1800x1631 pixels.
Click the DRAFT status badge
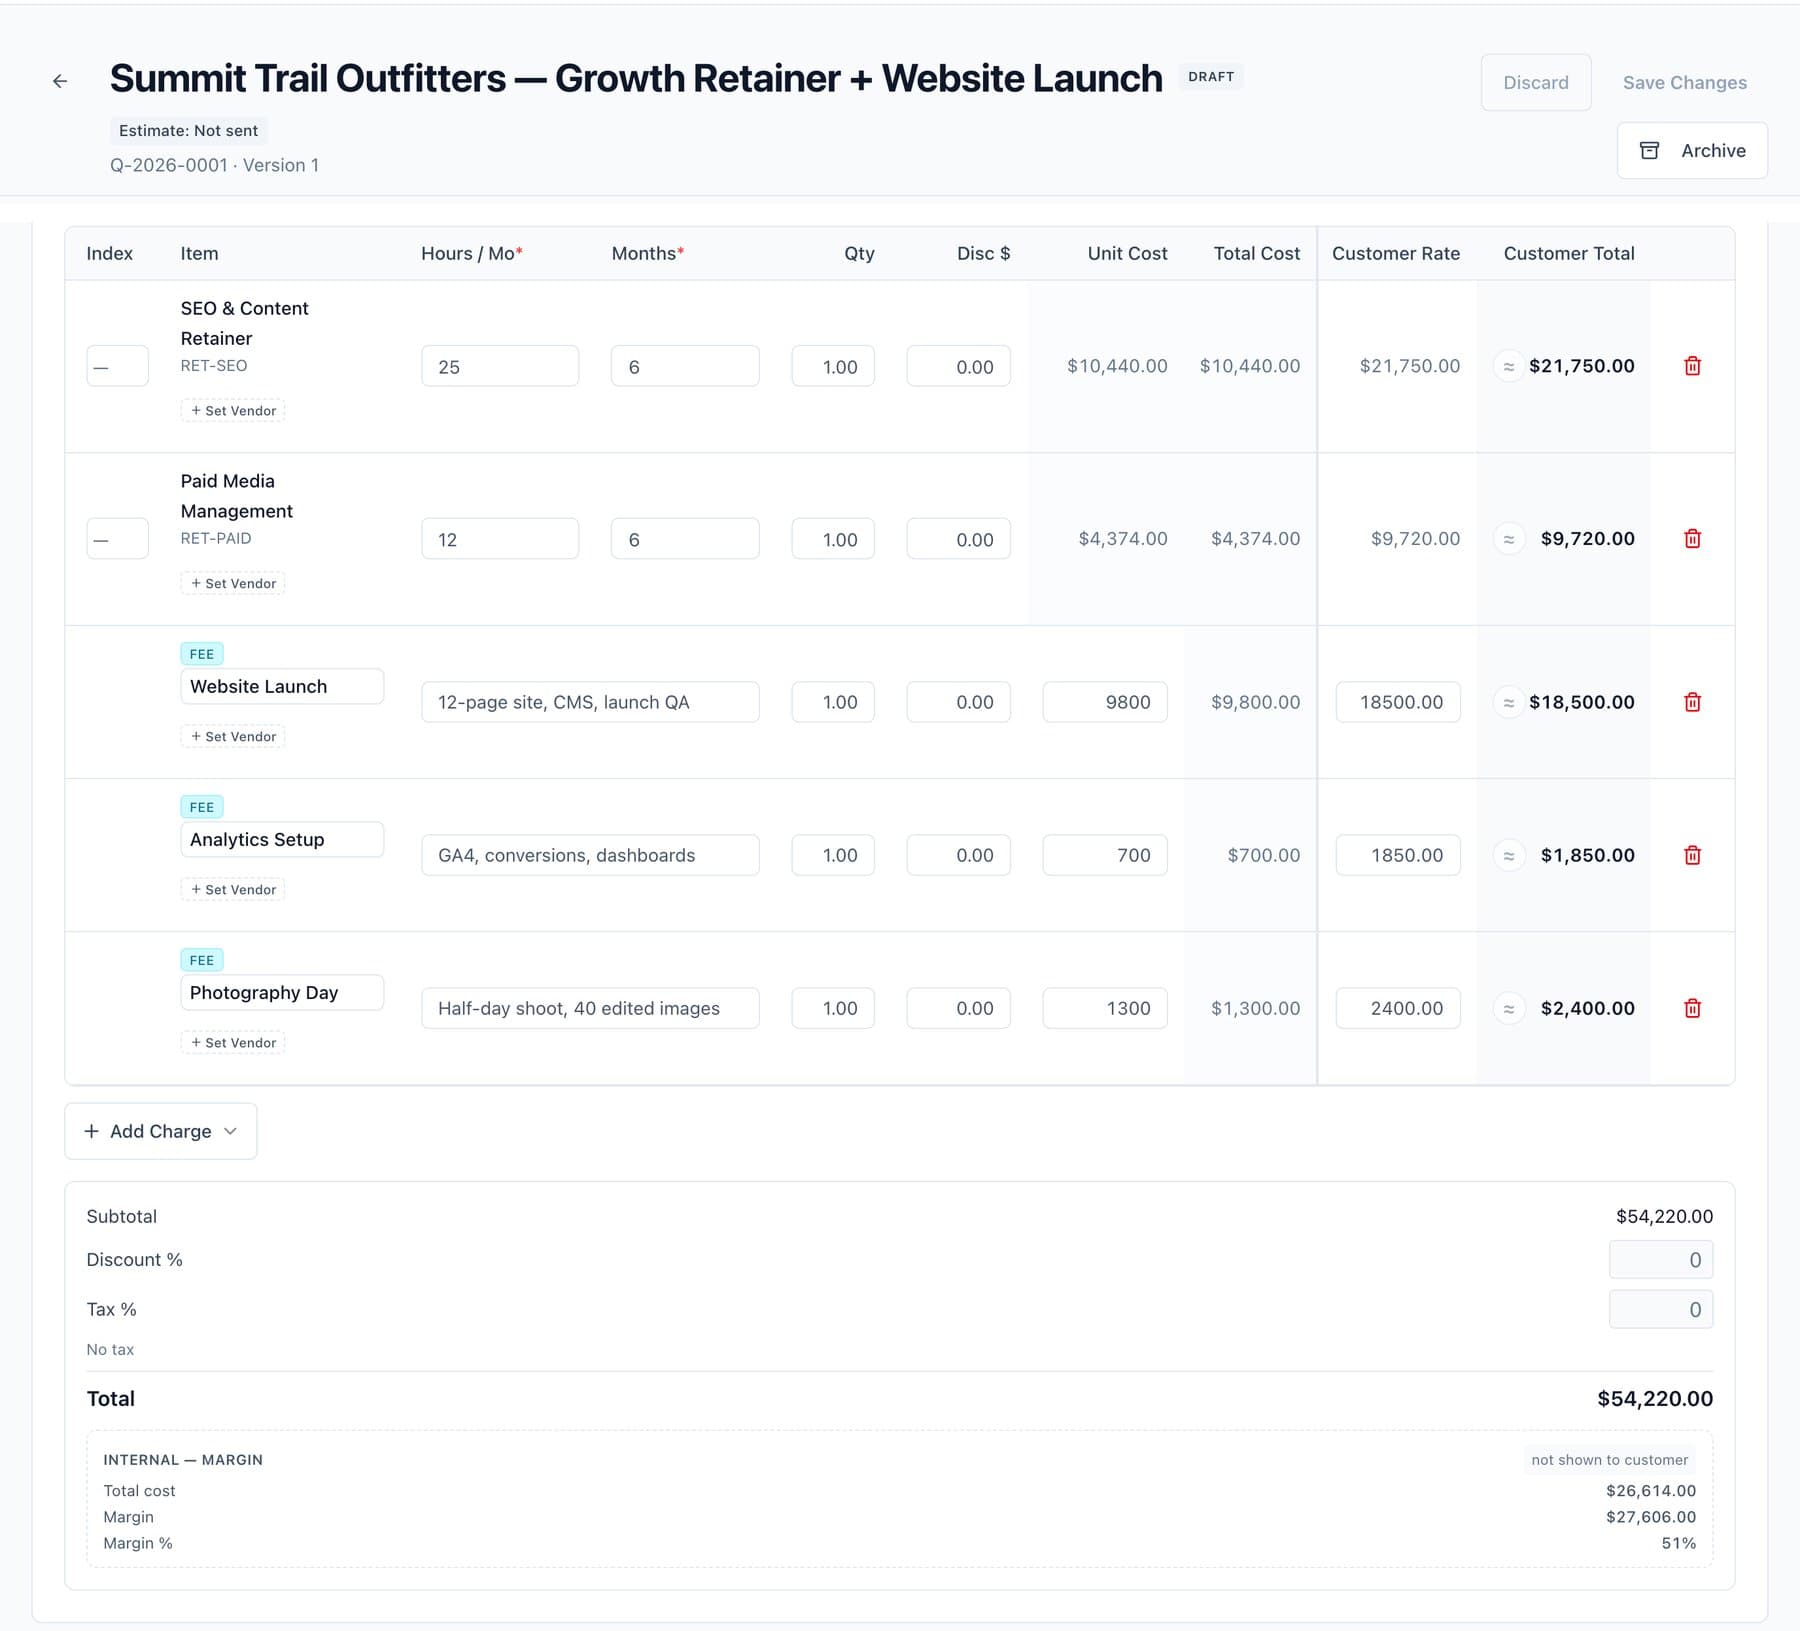(1211, 77)
